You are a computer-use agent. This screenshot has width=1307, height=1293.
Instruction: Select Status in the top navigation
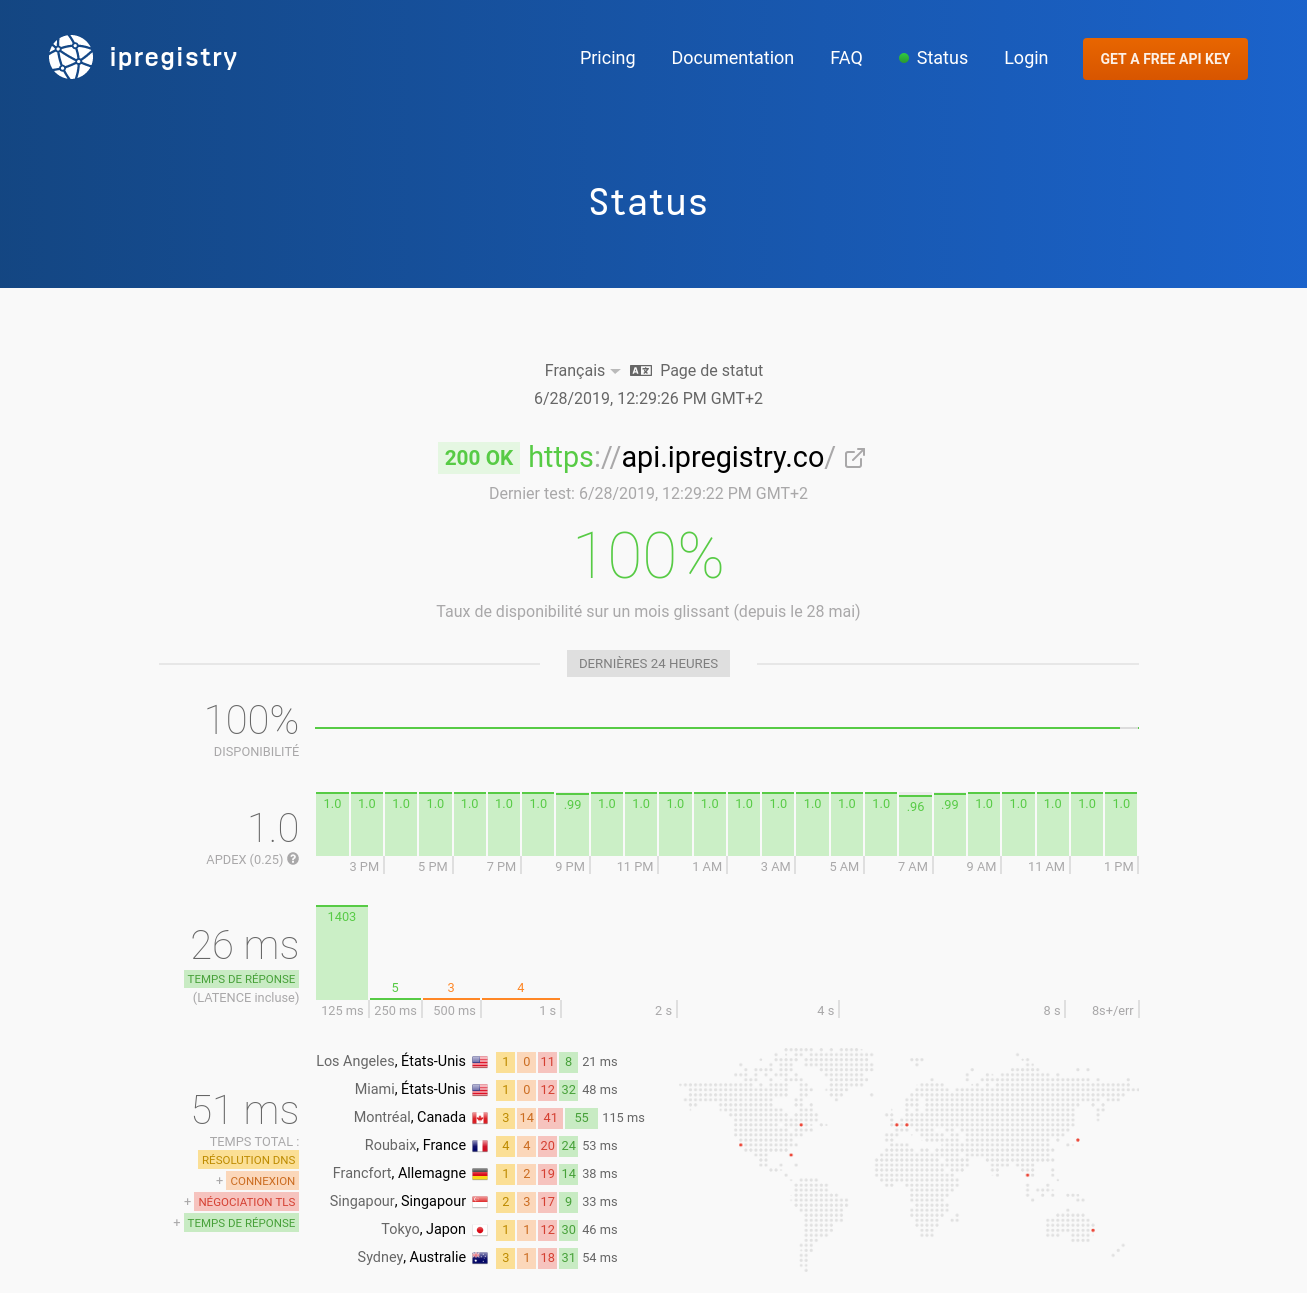[x=942, y=58]
